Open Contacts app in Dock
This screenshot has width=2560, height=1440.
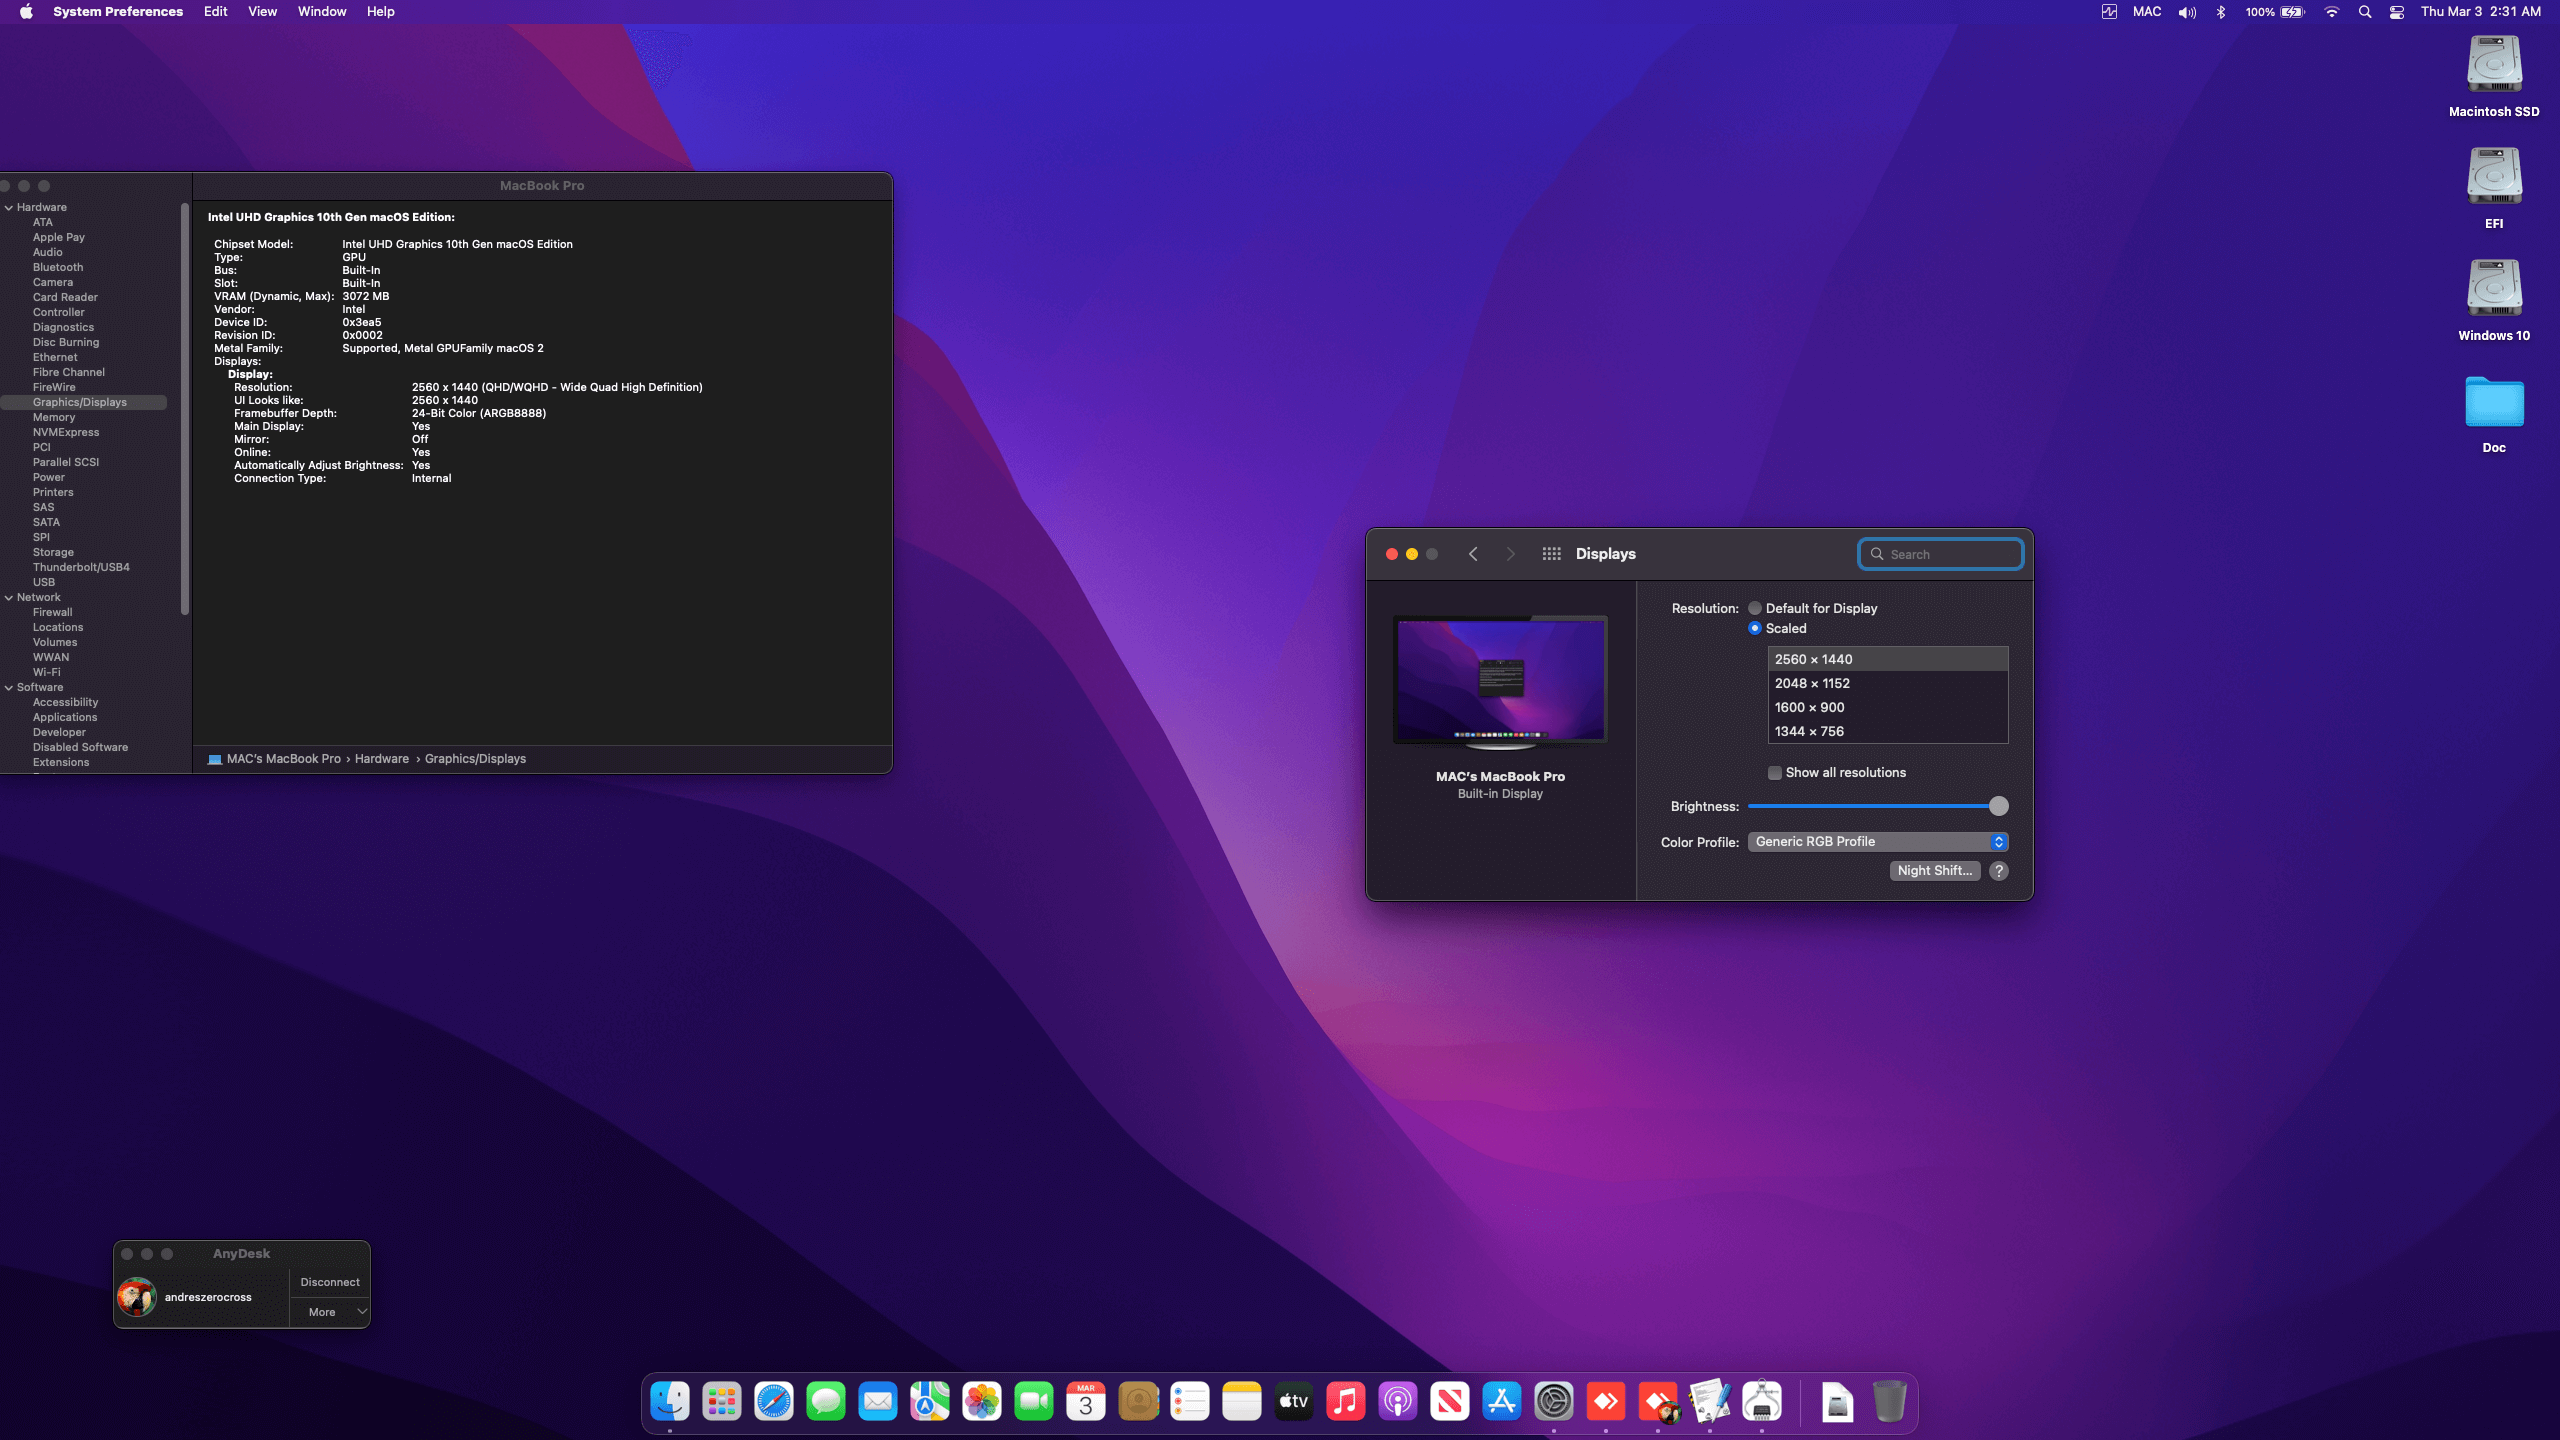1138,1402
